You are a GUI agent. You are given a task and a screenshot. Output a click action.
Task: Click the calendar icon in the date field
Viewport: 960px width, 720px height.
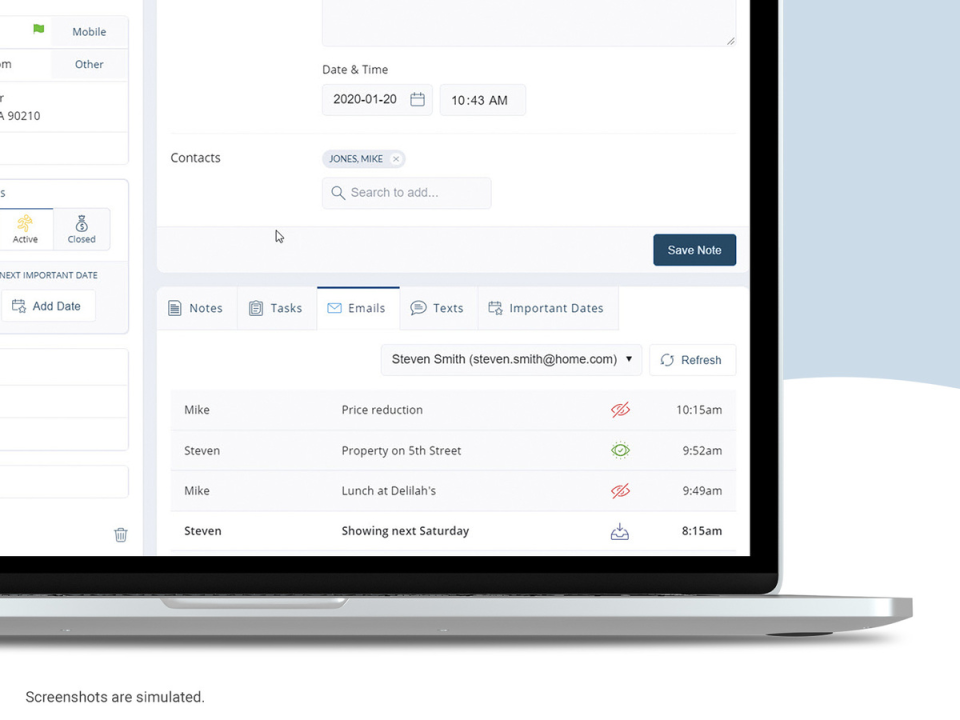tap(417, 99)
